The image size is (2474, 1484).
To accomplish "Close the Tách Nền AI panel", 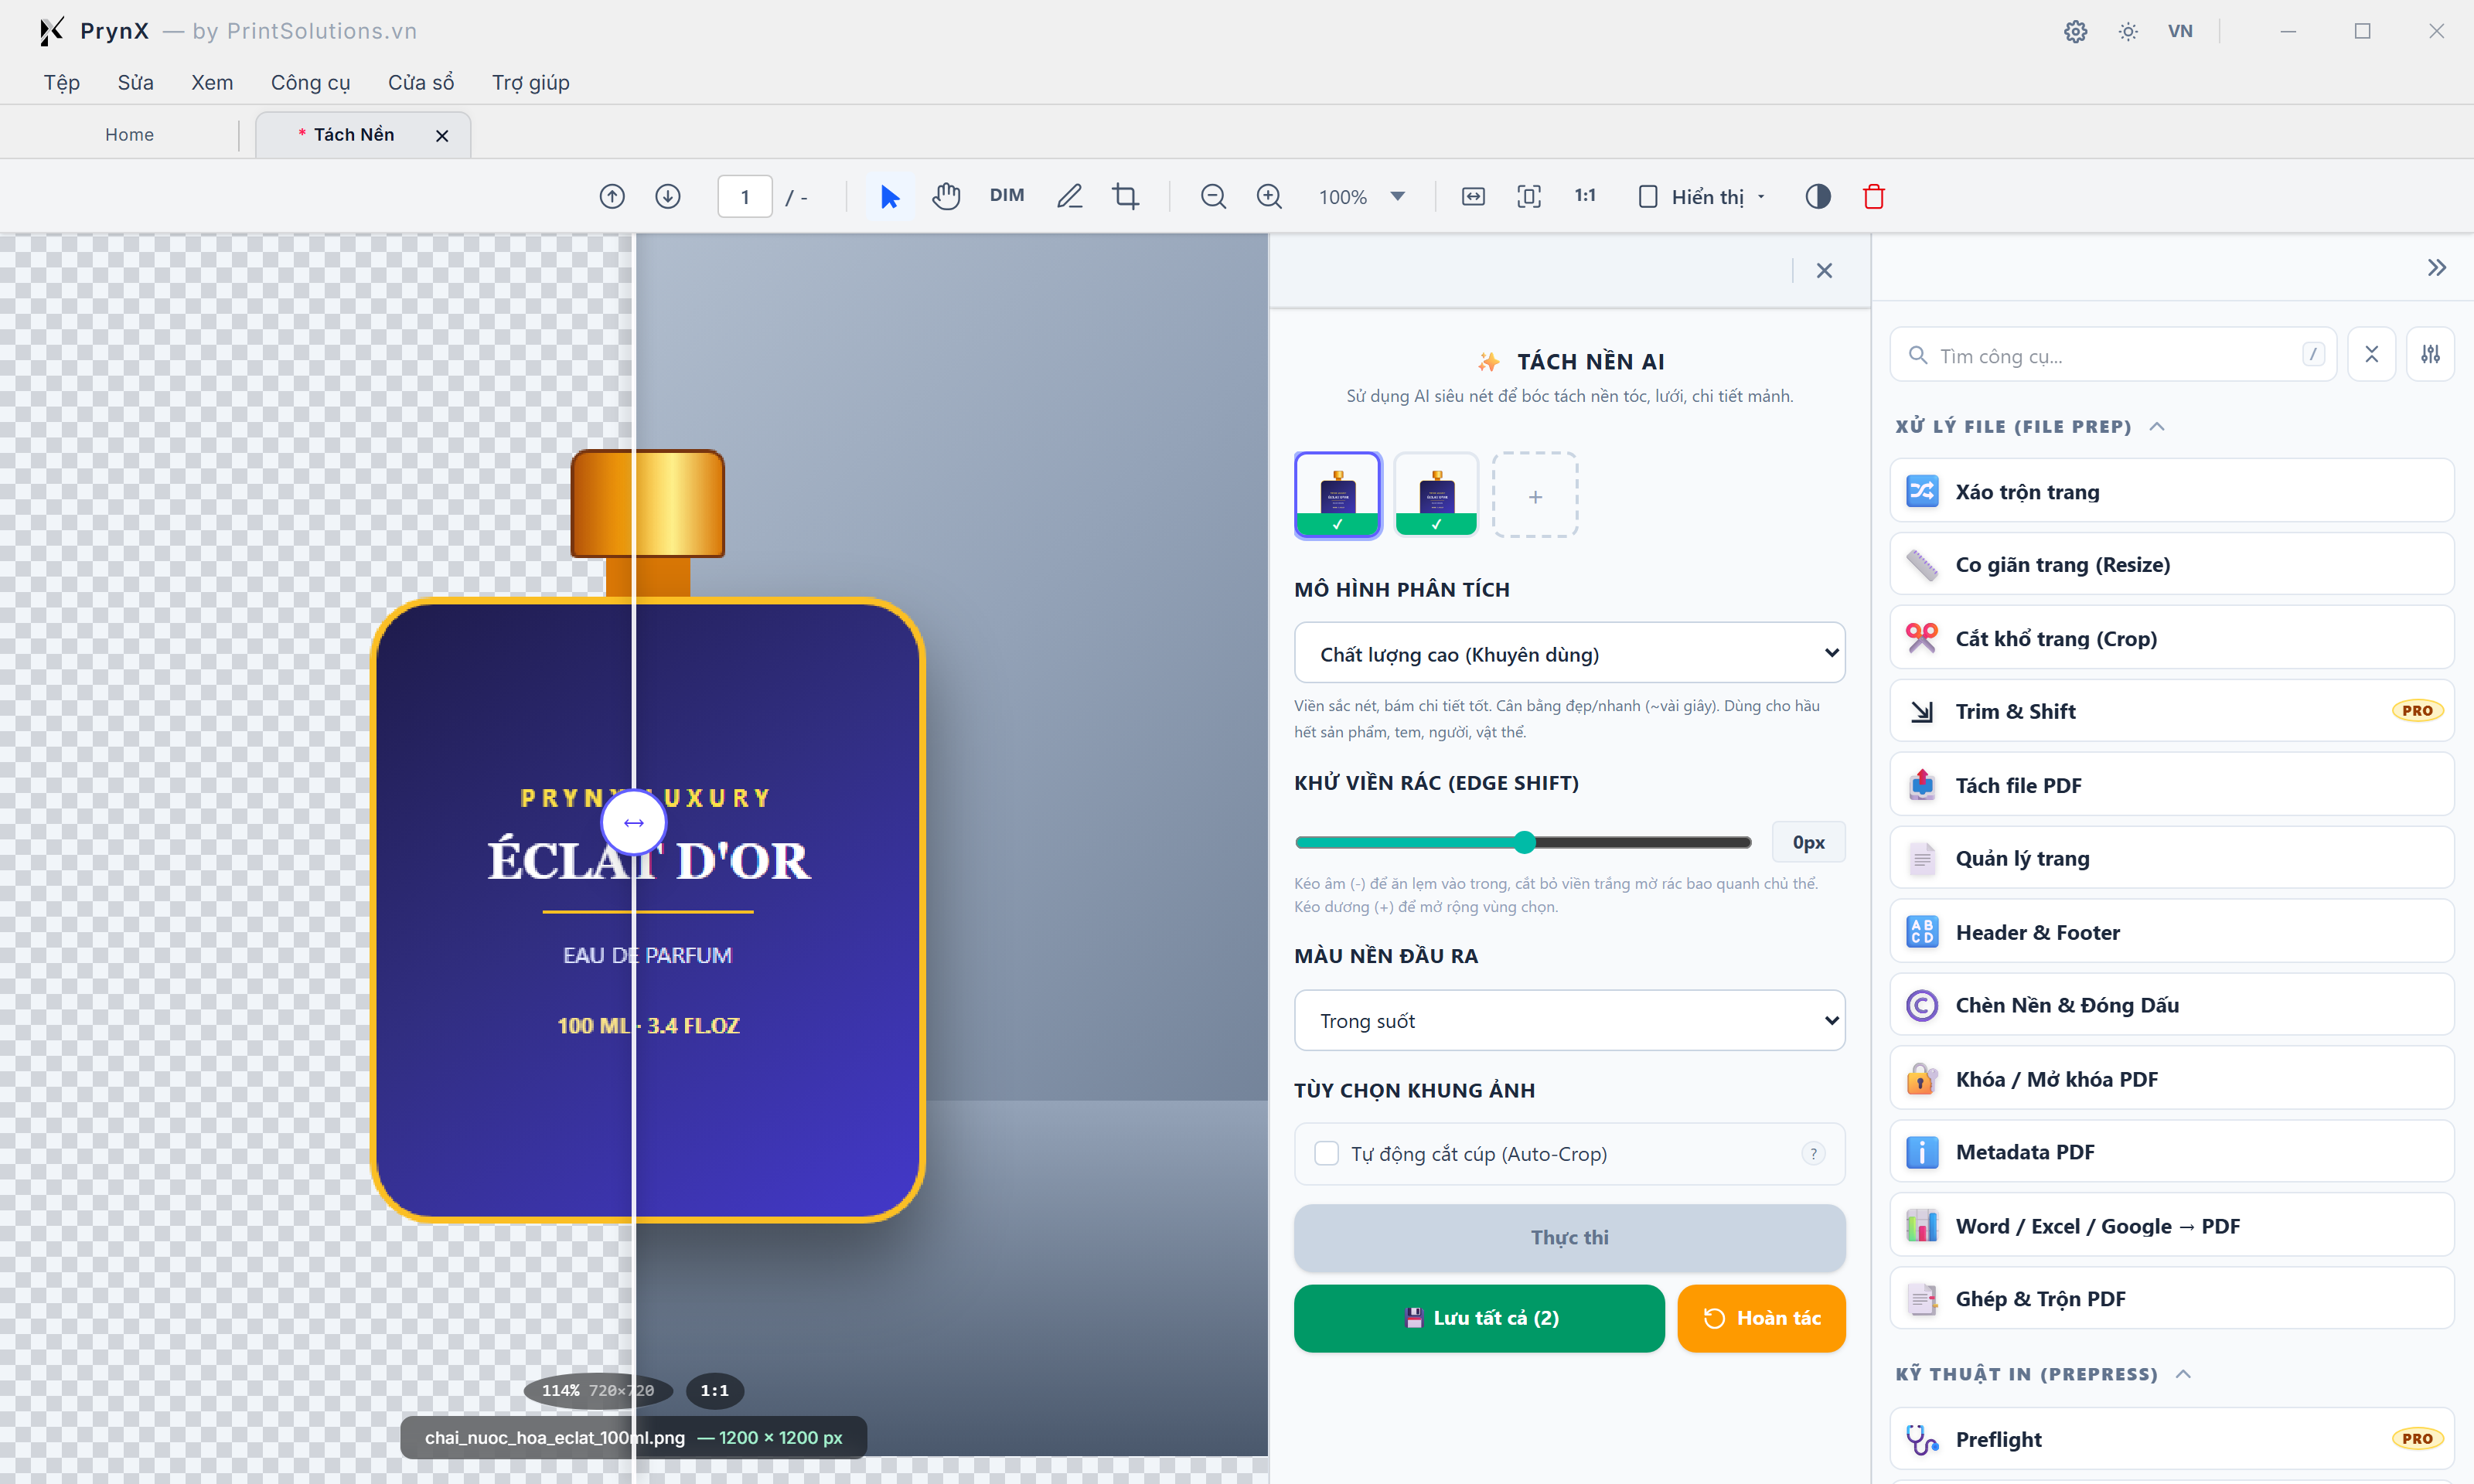I will 1824,270.
